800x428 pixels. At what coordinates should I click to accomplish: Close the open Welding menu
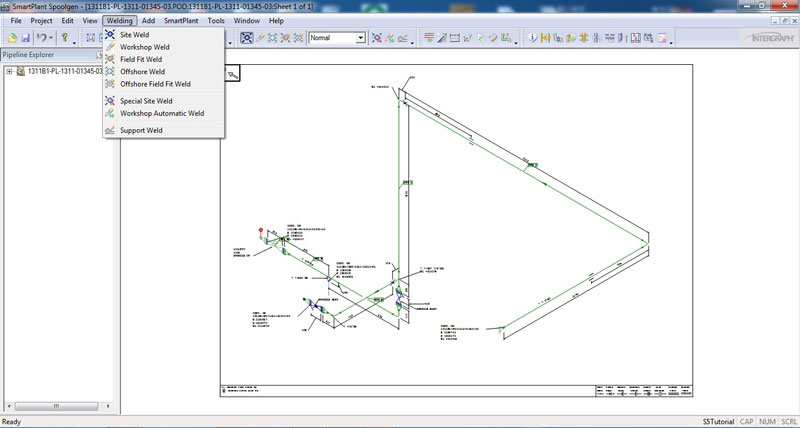[x=119, y=21]
